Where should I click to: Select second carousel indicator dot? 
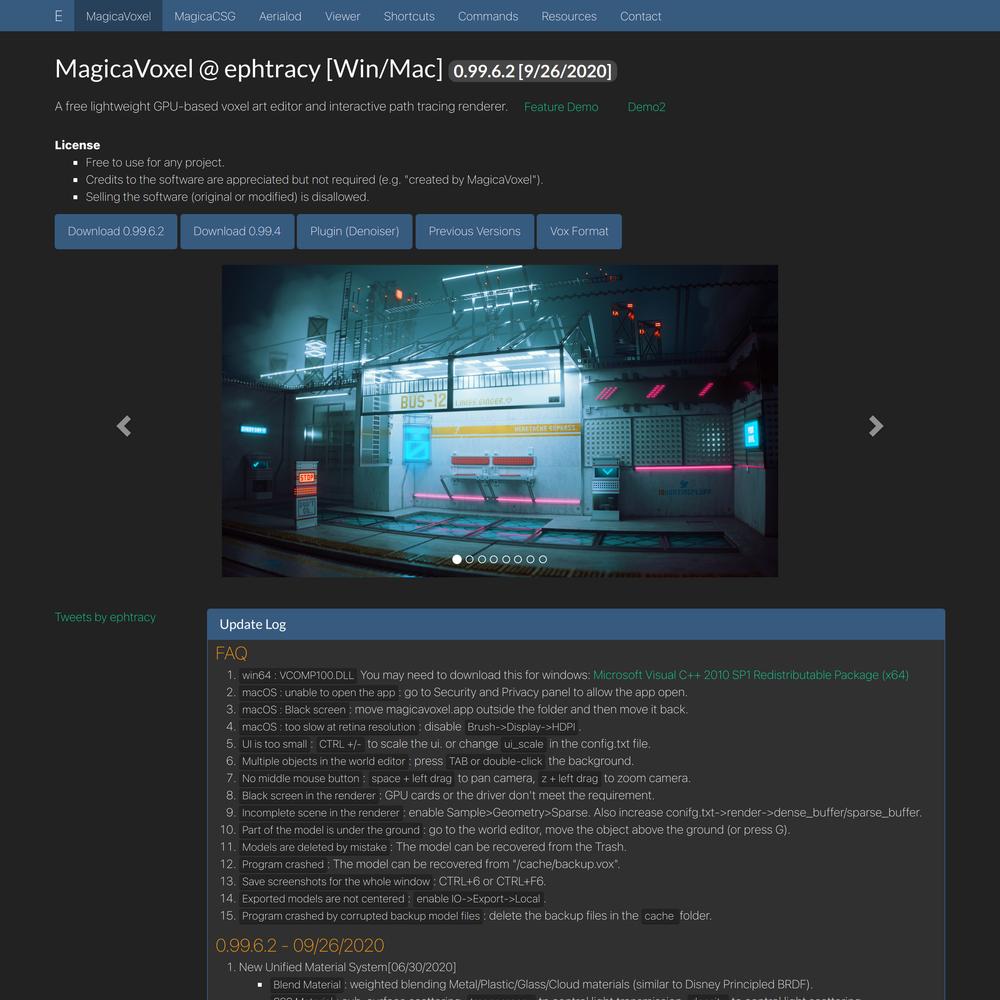click(x=469, y=559)
